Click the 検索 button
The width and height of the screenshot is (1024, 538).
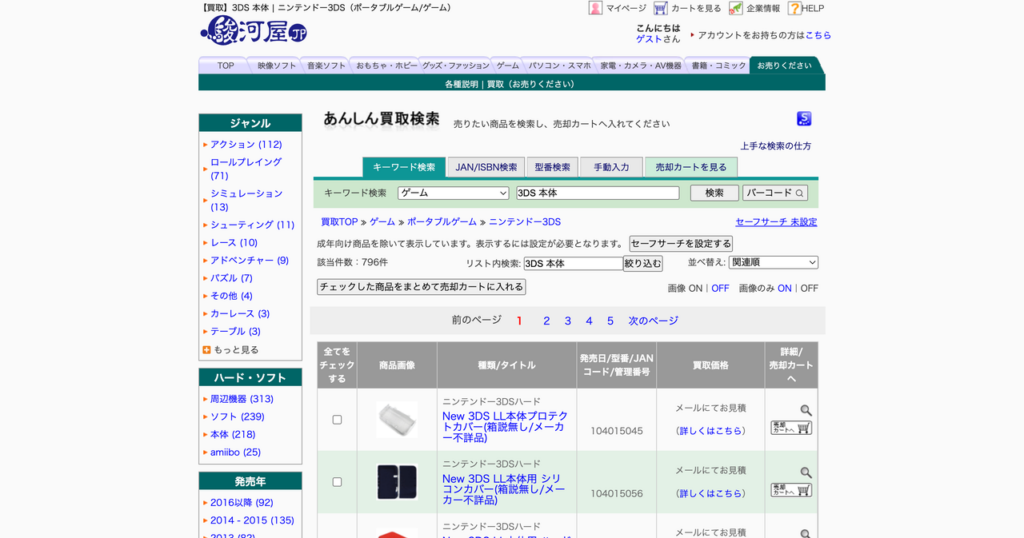point(714,193)
